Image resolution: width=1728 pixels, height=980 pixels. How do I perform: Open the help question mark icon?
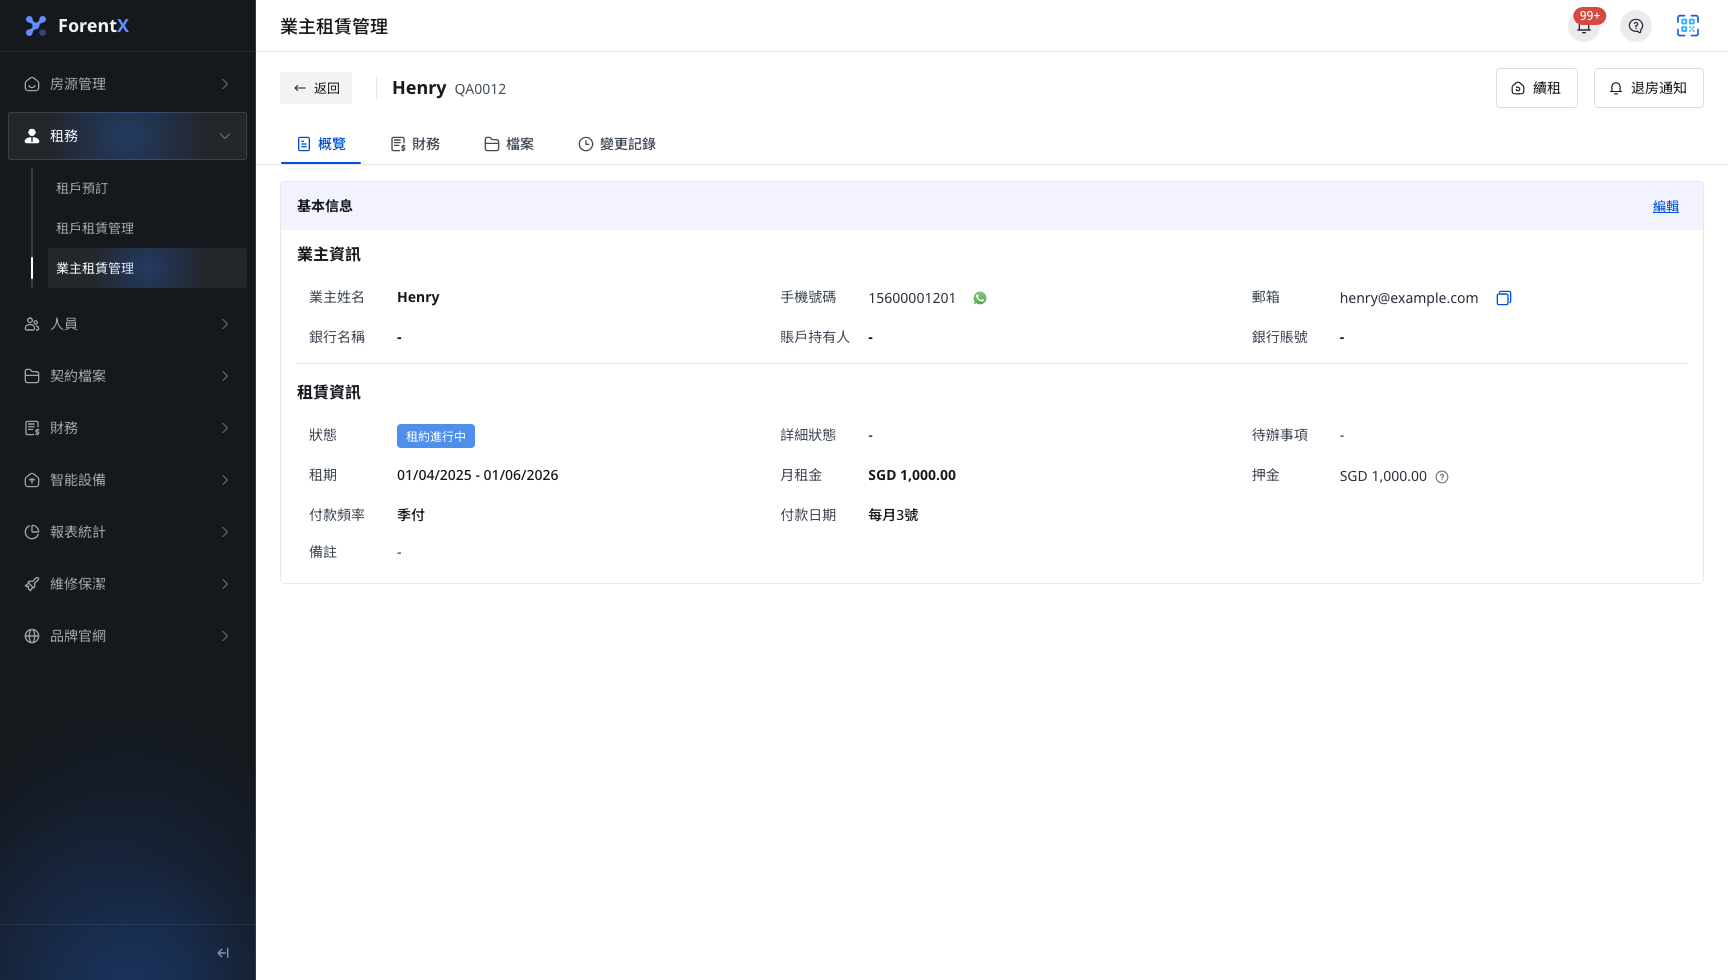(1636, 26)
